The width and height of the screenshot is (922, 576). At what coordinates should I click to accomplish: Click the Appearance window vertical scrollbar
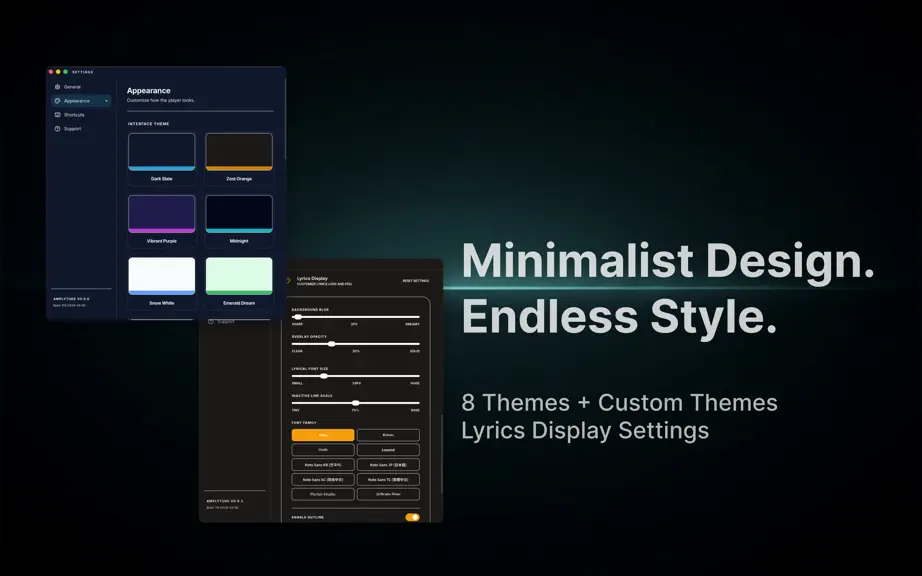tap(285, 118)
